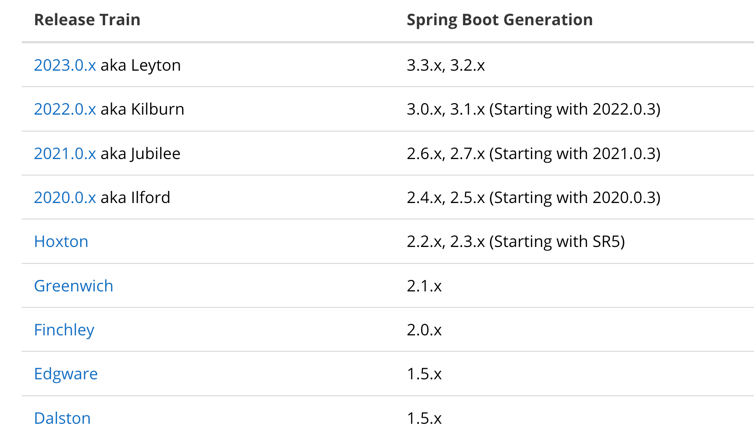Click the Release Train column header
Viewport: 754px width, 444px height.
click(x=87, y=20)
